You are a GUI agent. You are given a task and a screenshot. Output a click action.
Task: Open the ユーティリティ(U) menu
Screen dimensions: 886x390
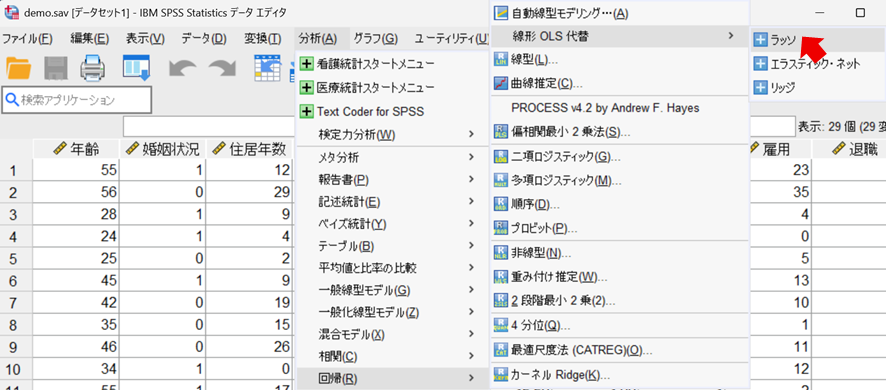[451, 38]
